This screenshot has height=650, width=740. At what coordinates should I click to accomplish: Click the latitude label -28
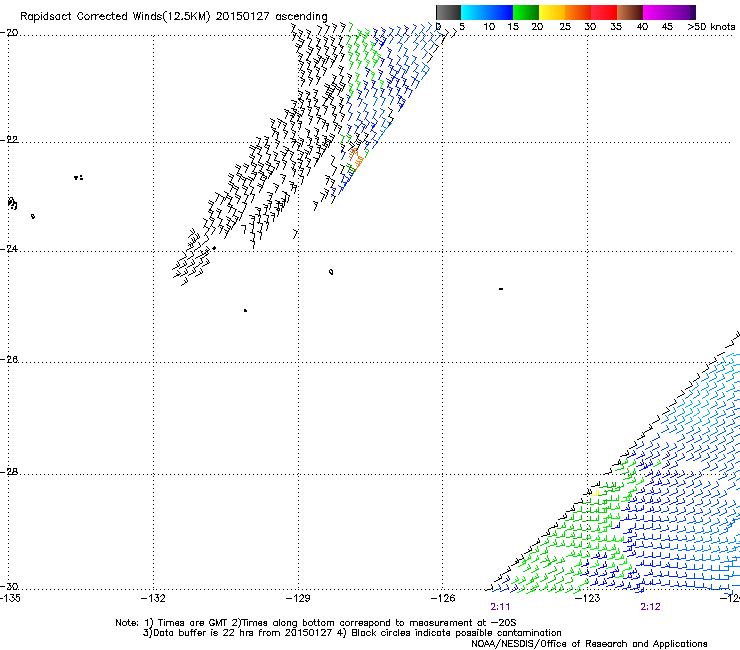point(9,472)
